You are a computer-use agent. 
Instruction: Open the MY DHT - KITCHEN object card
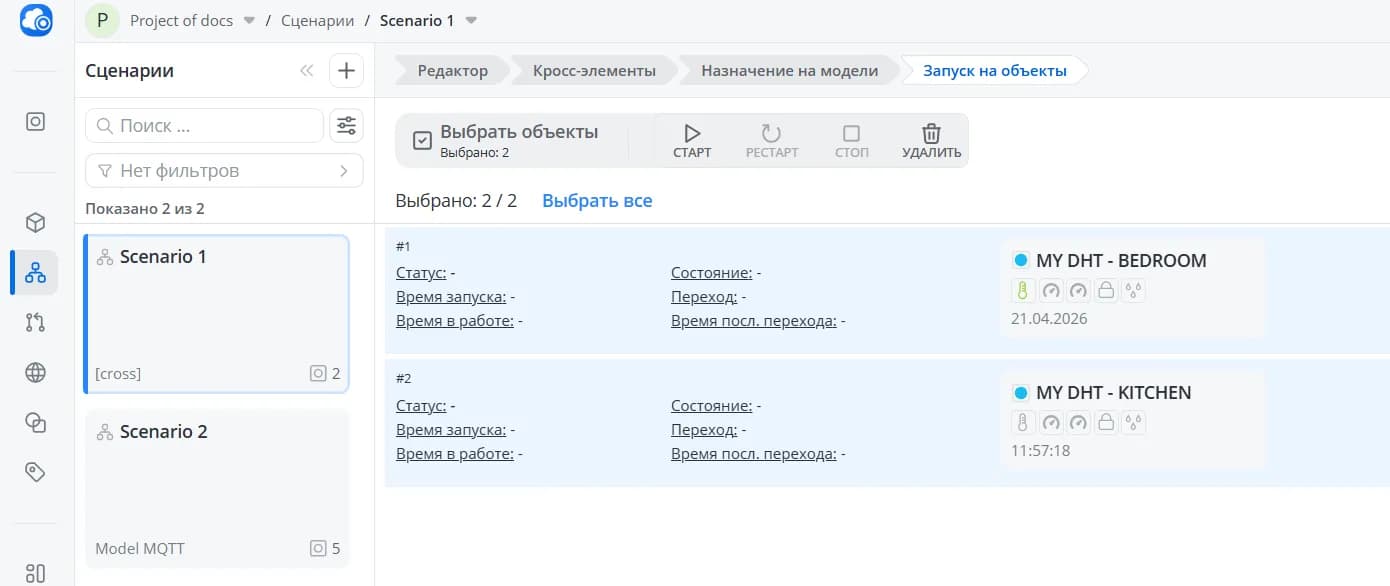point(1132,421)
